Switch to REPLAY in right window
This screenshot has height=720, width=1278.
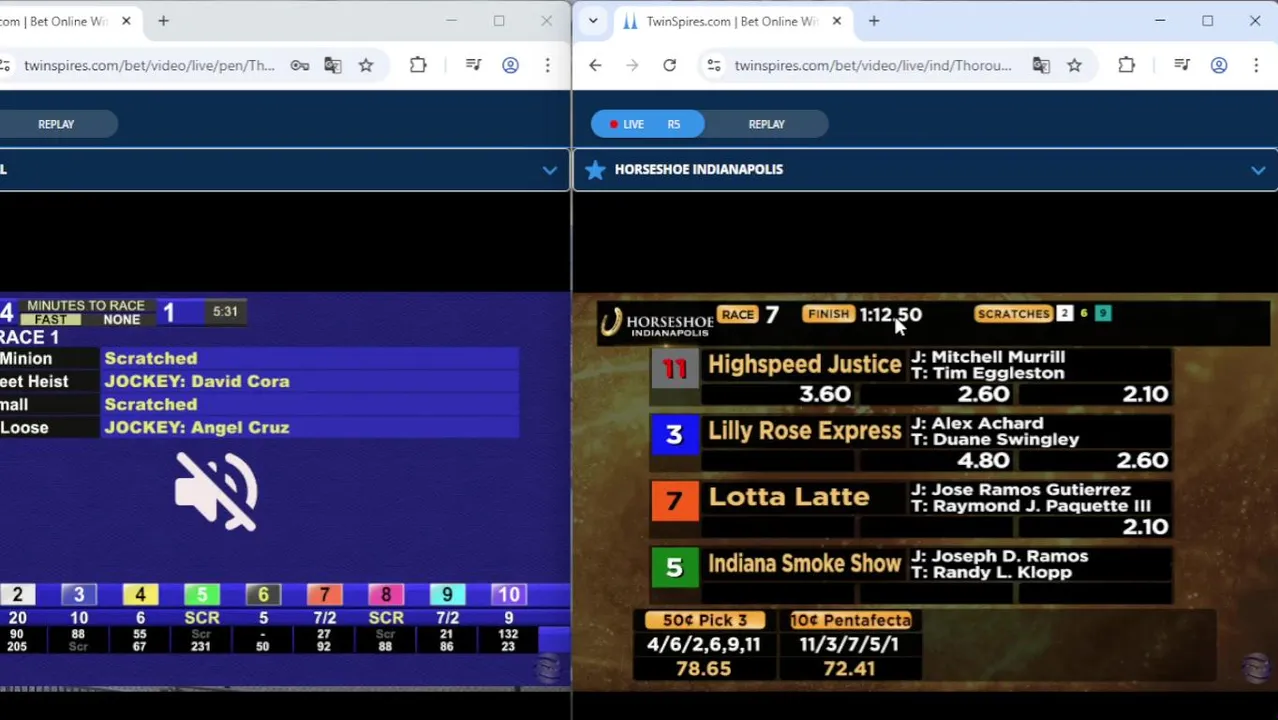(x=767, y=124)
